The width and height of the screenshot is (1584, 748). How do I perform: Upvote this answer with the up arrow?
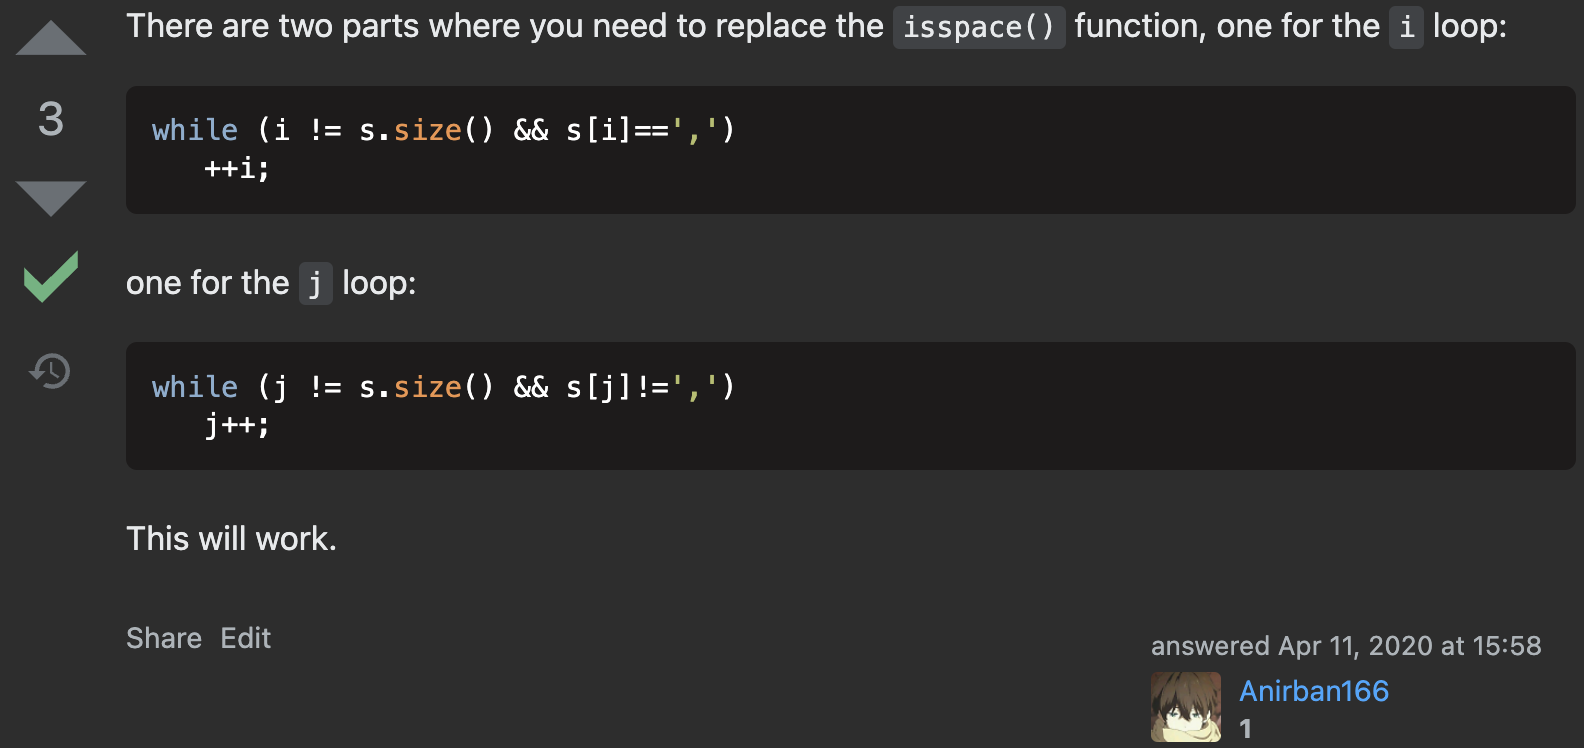[x=51, y=39]
